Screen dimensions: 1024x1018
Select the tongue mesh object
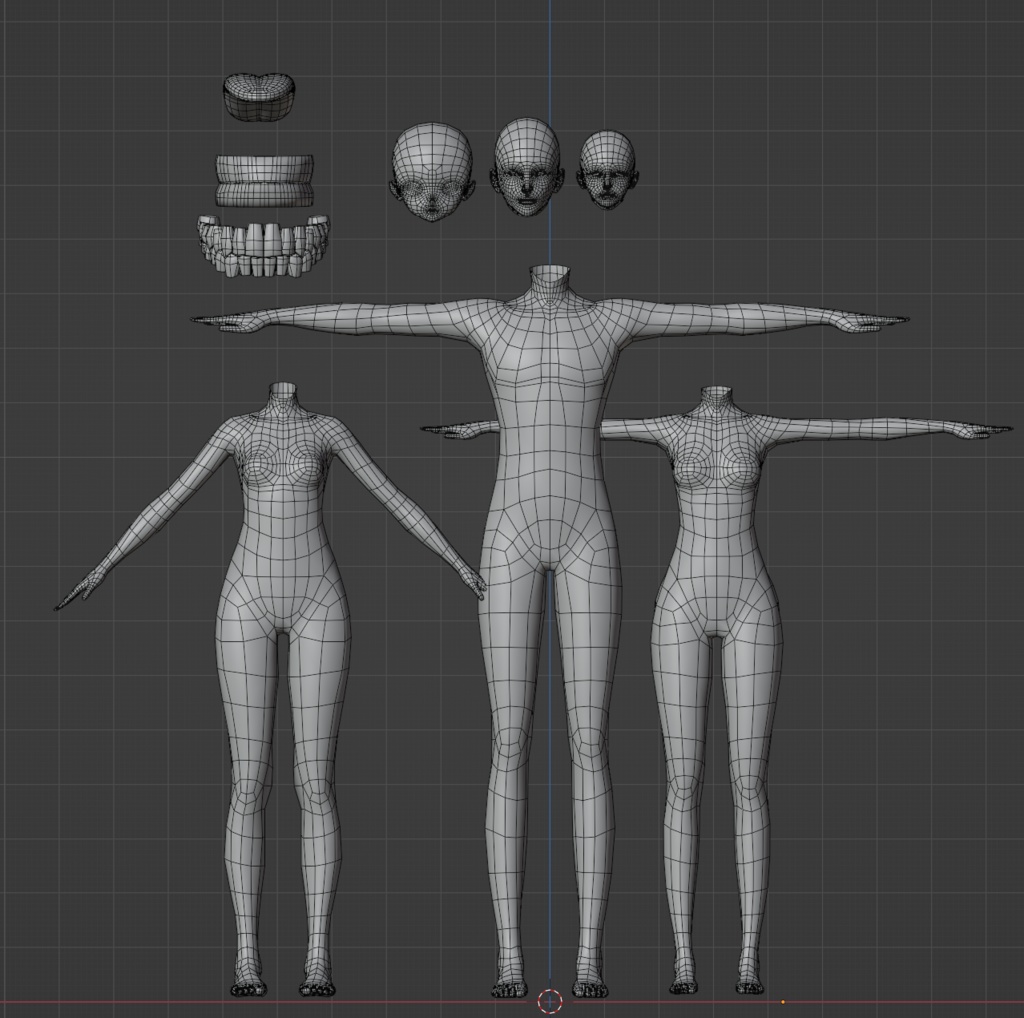259,97
